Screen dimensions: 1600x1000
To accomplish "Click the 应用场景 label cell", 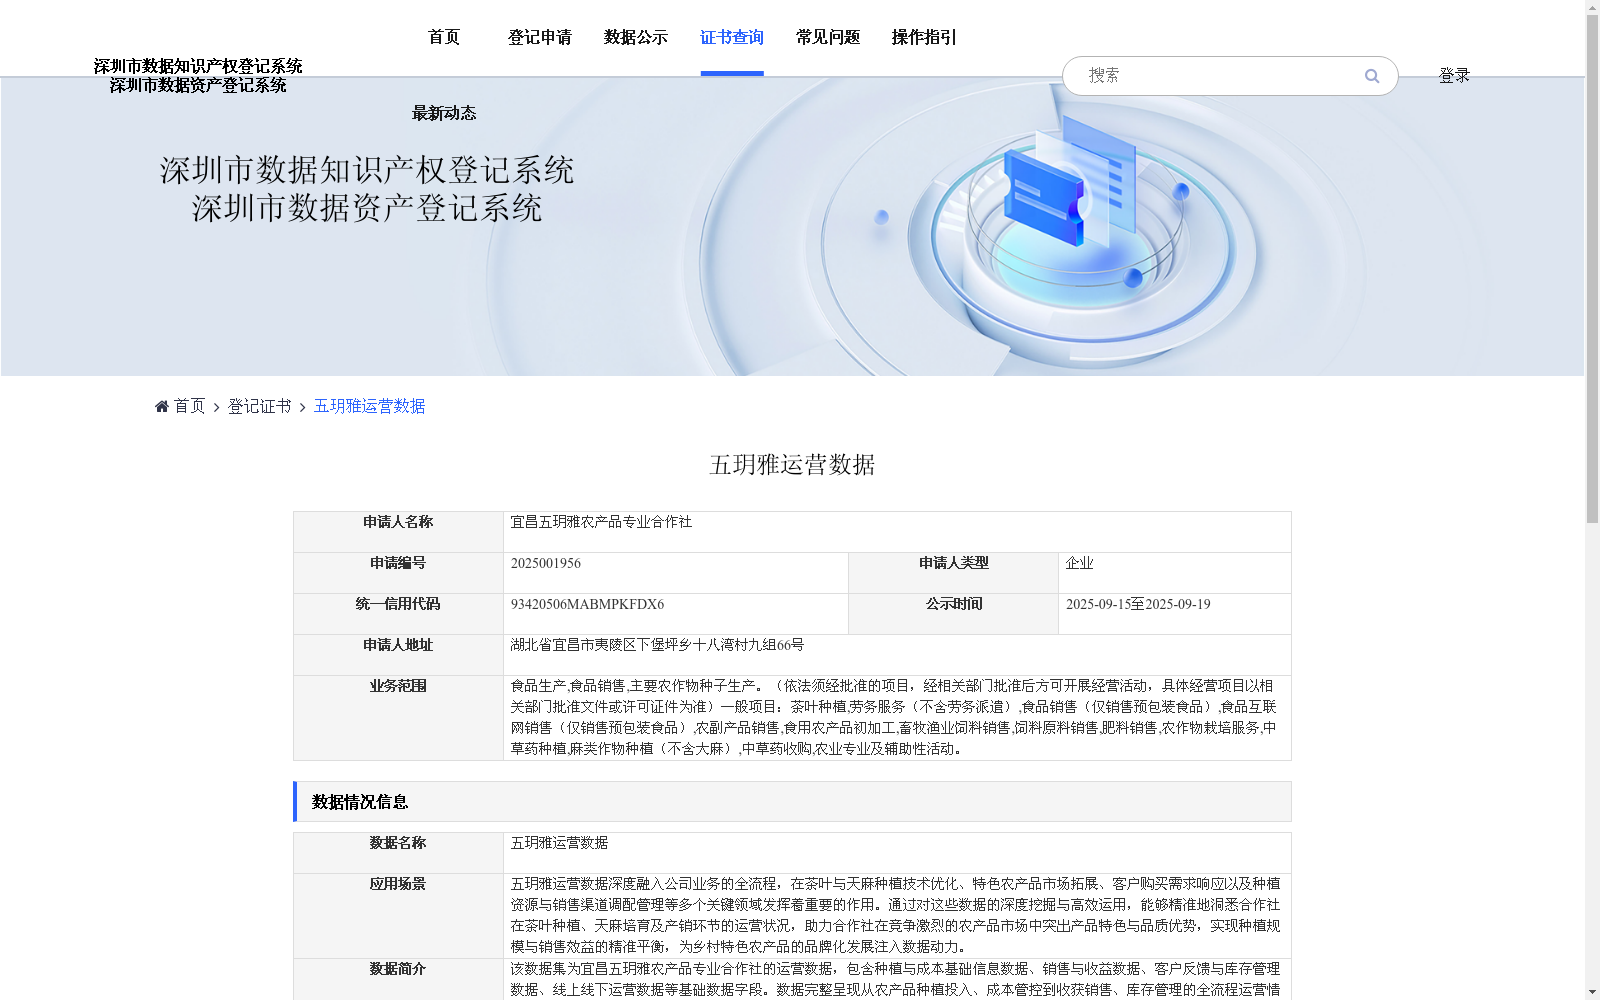I will [398, 916].
